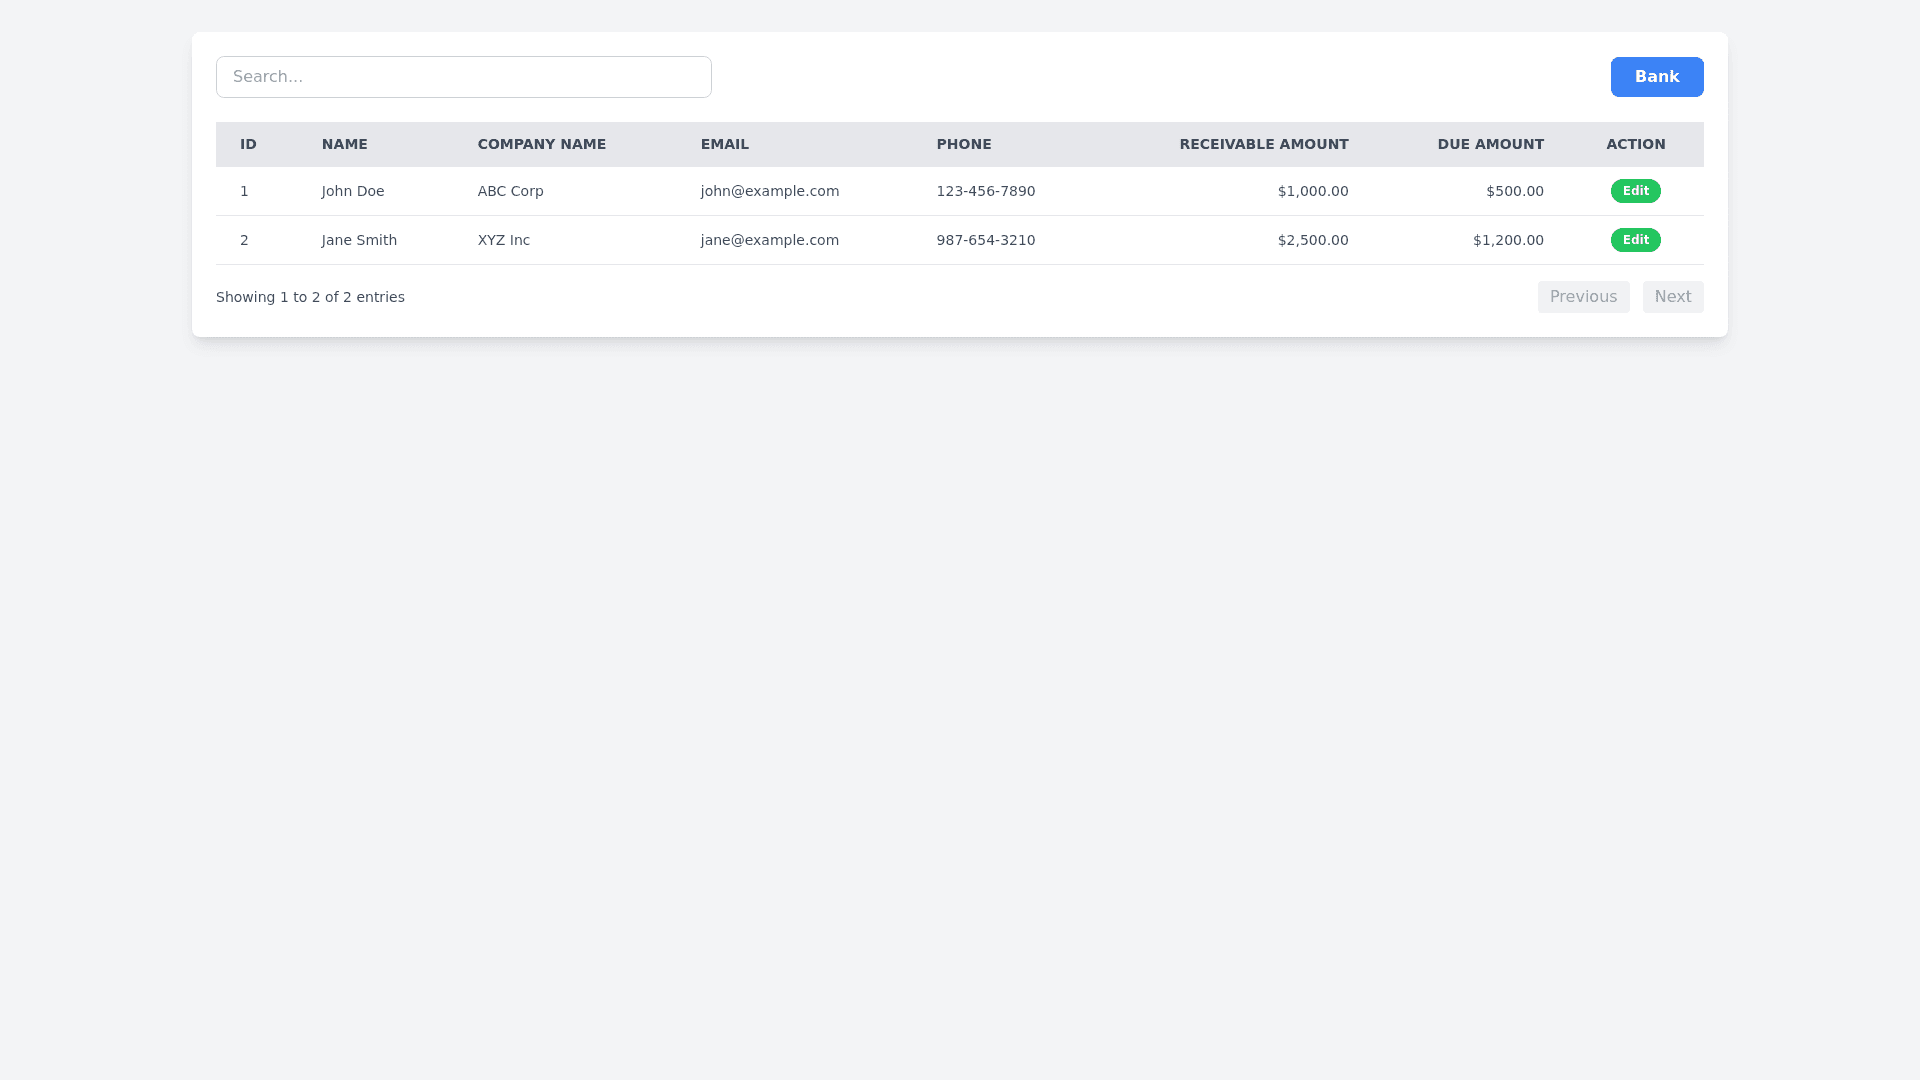The width and height of the screenshot is (1920, 1080).
Task: Click phone number 123-456-7890
Action: [985, 191]
